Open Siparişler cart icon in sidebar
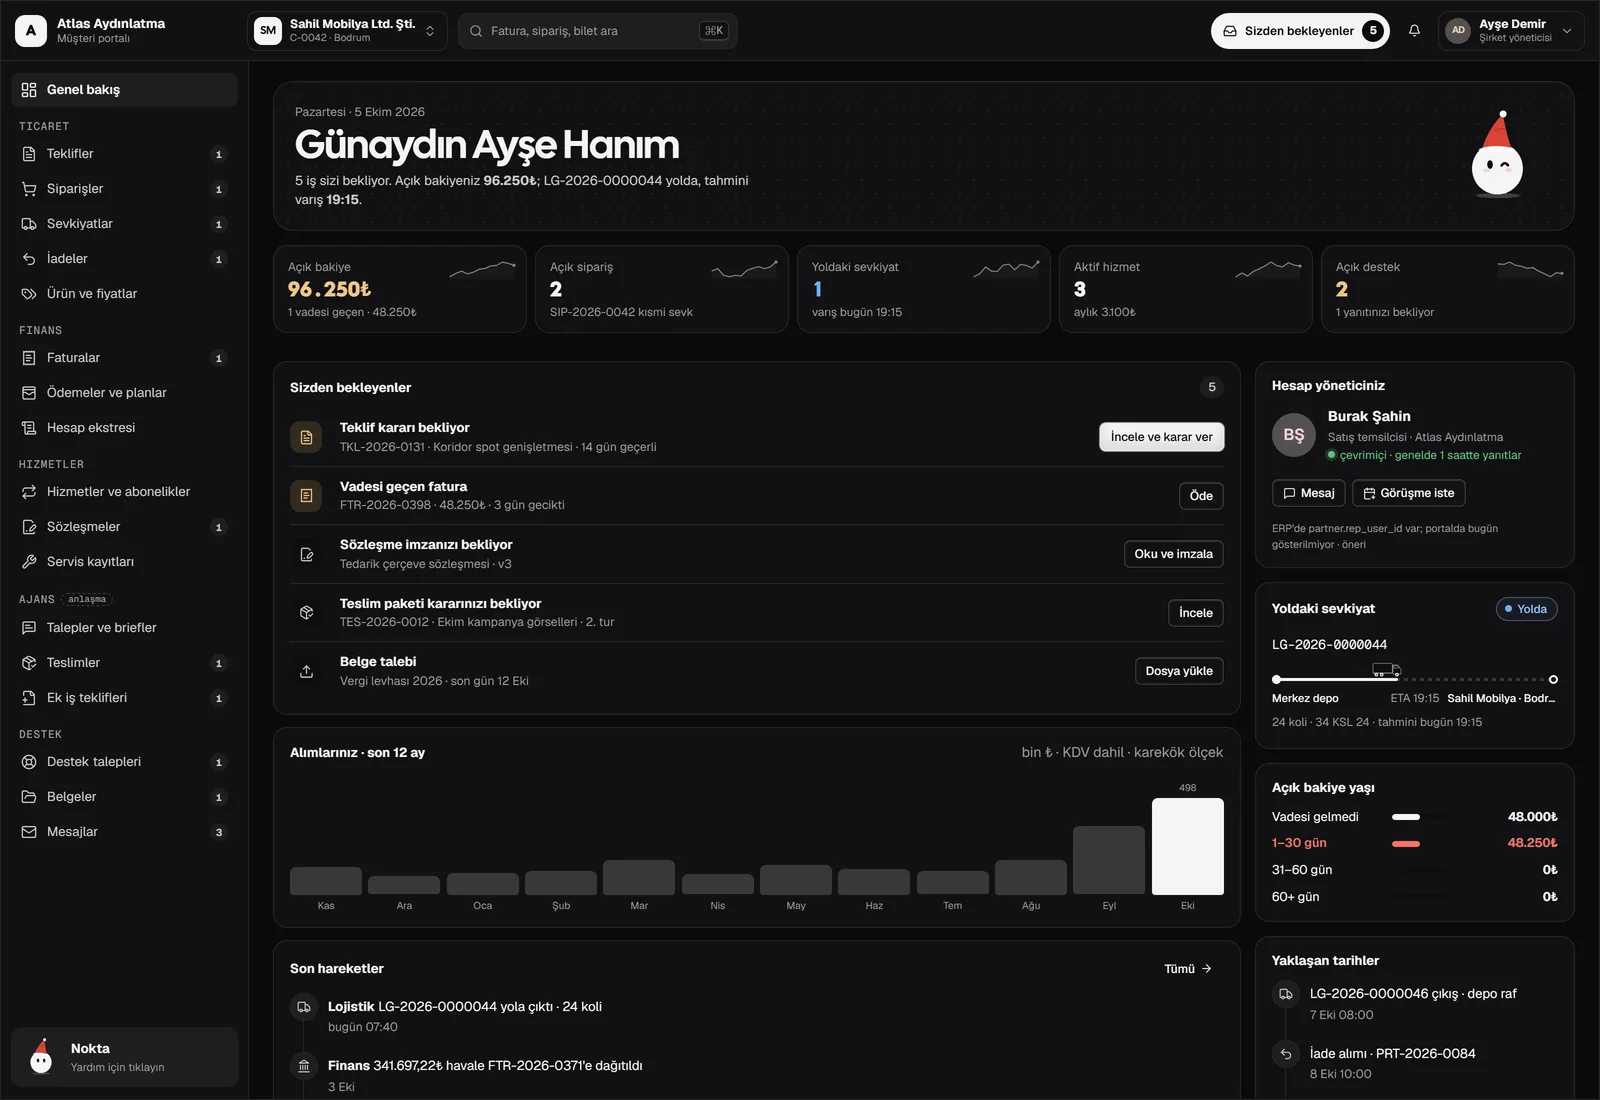 [29, 189]
